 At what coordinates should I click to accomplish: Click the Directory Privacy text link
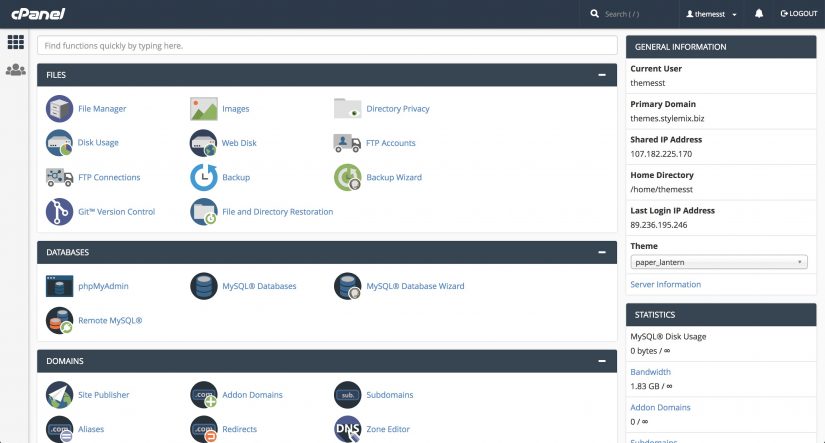(398, 109)
